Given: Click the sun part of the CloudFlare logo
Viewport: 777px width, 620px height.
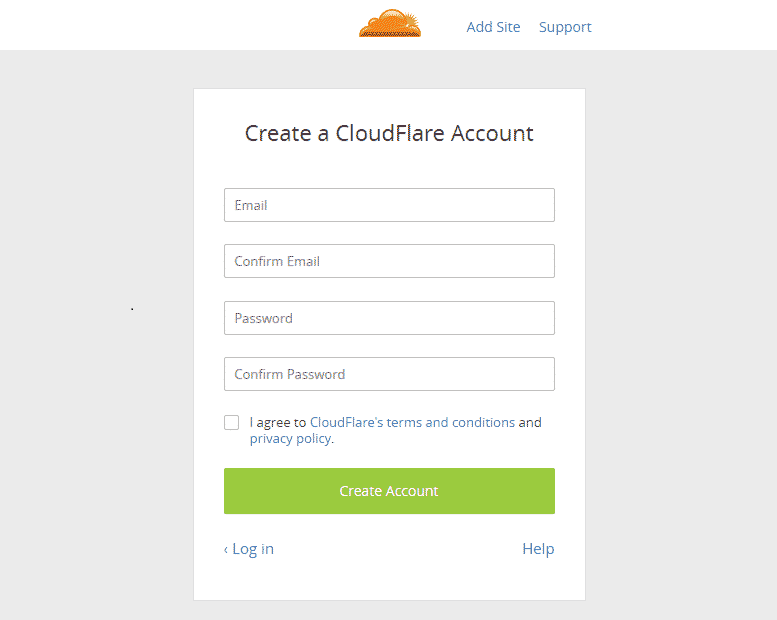Looking at the screenshot, I should [410, 22].
